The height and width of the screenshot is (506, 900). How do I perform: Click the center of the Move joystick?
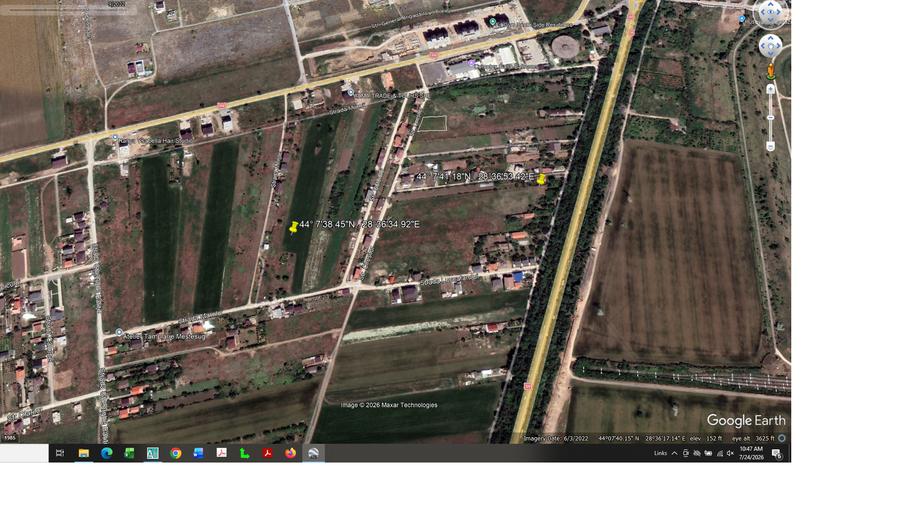pyautogui.click(x=770, y=46)
